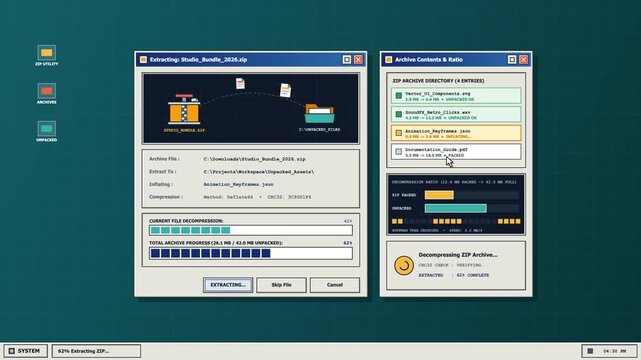Click the Decompressing ZIP Archive... status text

click(458, 255)
